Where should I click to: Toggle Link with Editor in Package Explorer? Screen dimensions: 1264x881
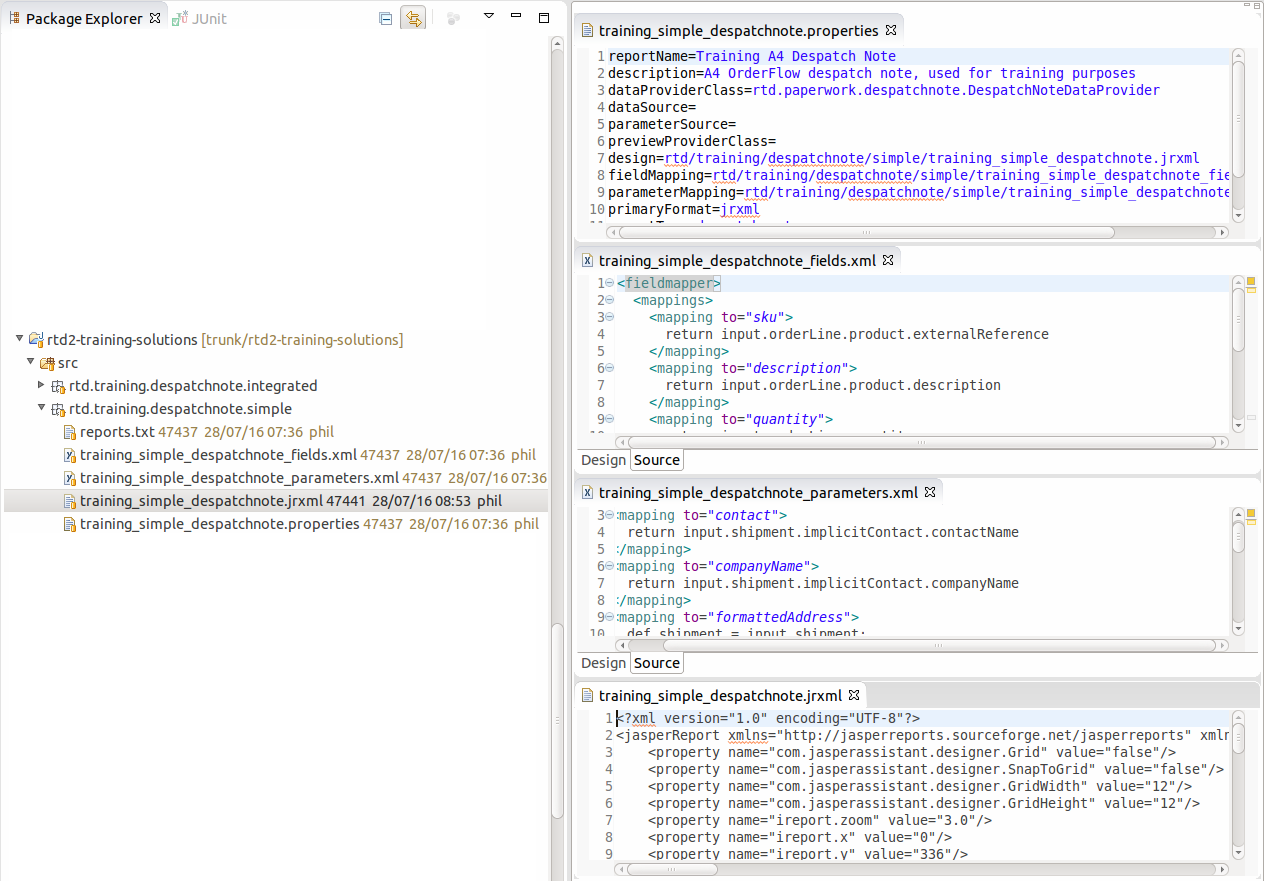click(413, 17)
